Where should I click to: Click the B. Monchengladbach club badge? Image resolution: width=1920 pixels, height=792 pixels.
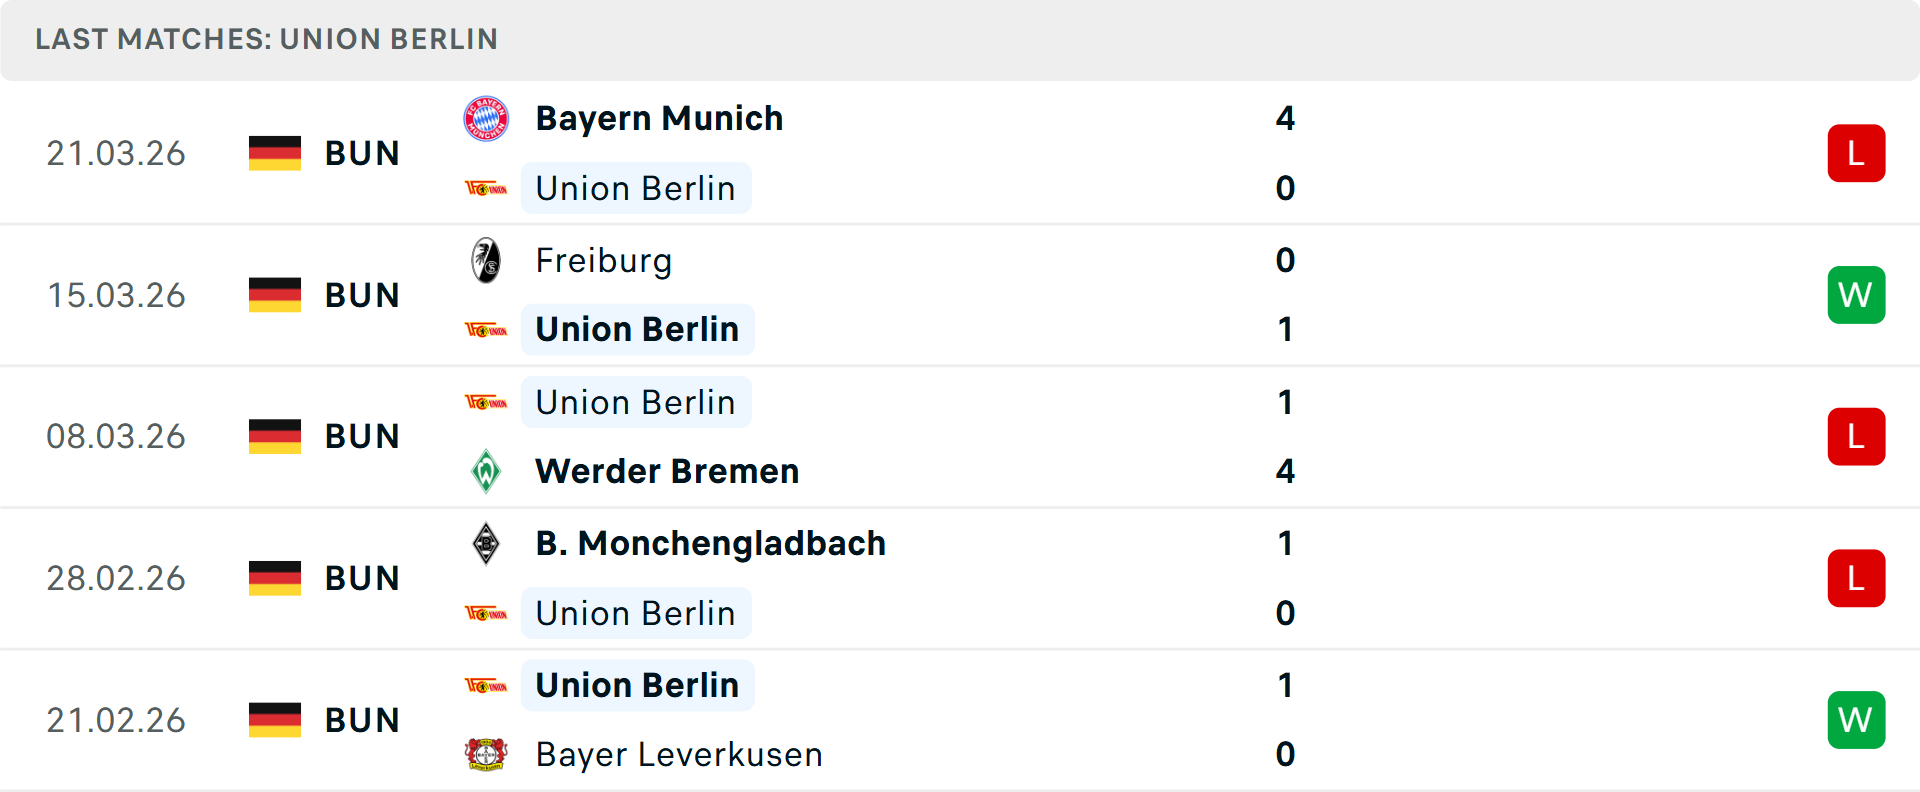[486, 543]
